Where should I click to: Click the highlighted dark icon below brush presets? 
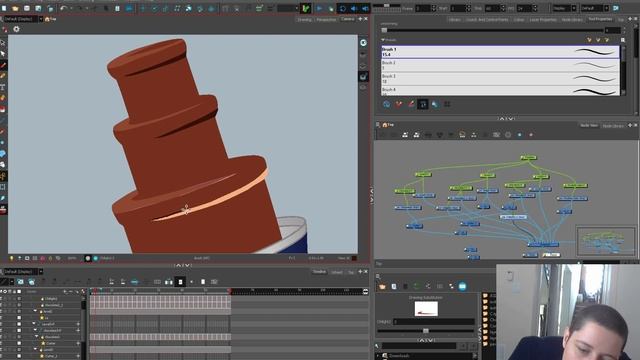[x=423, y=104]
